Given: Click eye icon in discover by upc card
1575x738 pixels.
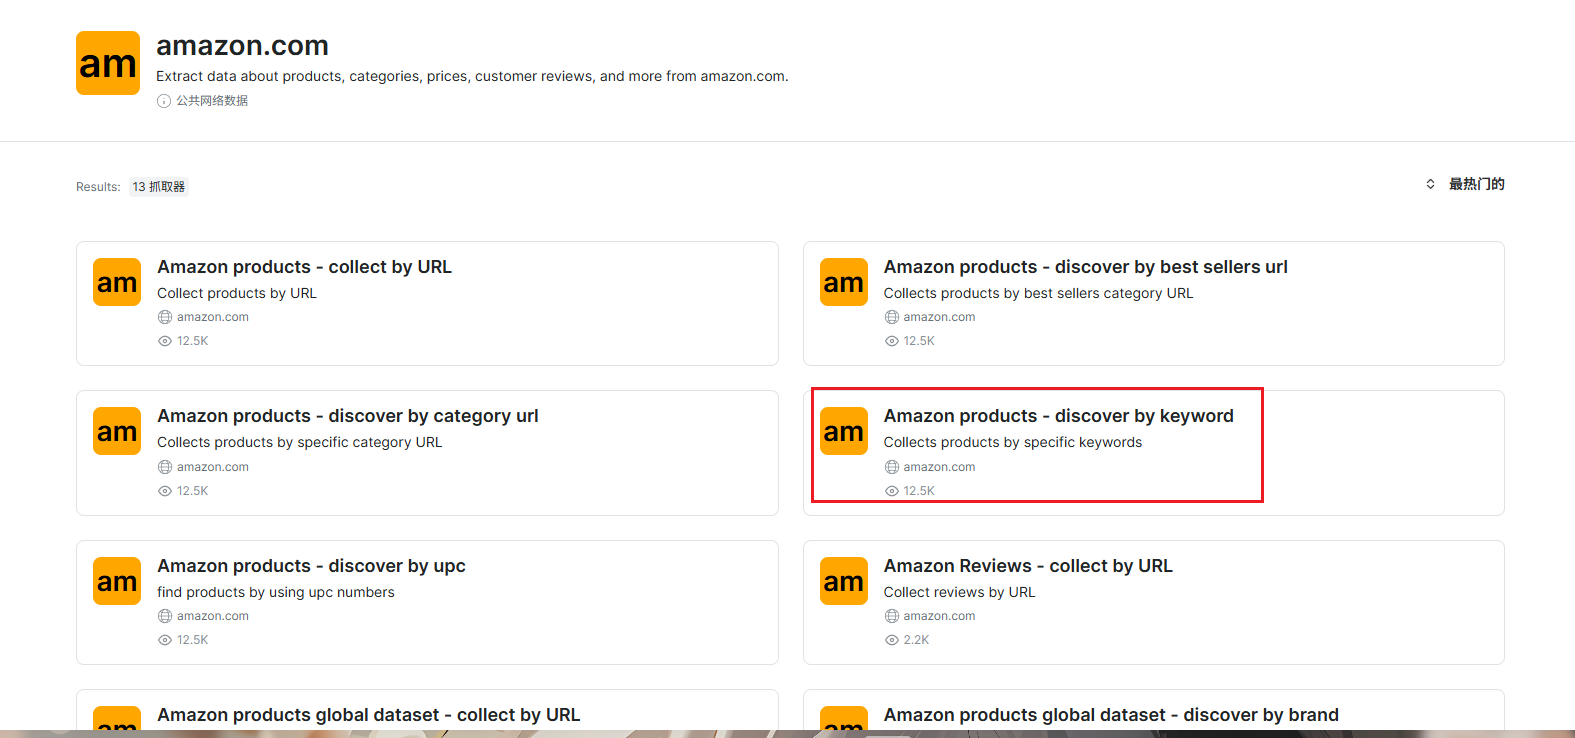Looking at the screenshot, I should click(165, 640).
